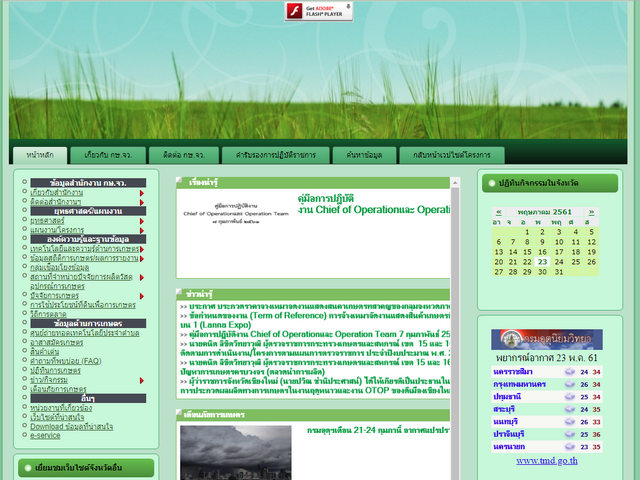Screen dimensions: 640x480
Task: Open the เกี่ยวกับสำนักงาน link
Action: click(57, 193)
